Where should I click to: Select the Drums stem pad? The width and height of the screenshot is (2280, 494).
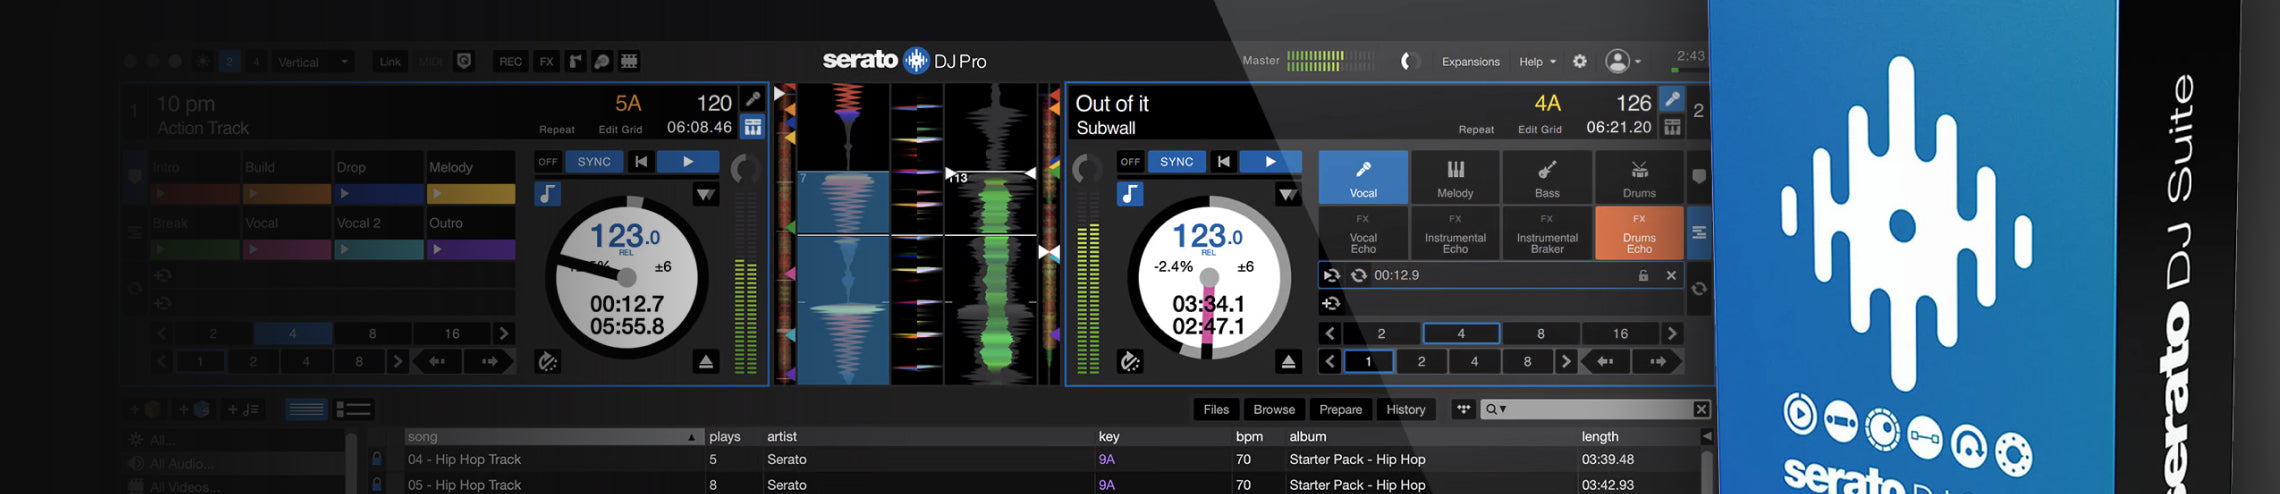tap(1638, 177)
